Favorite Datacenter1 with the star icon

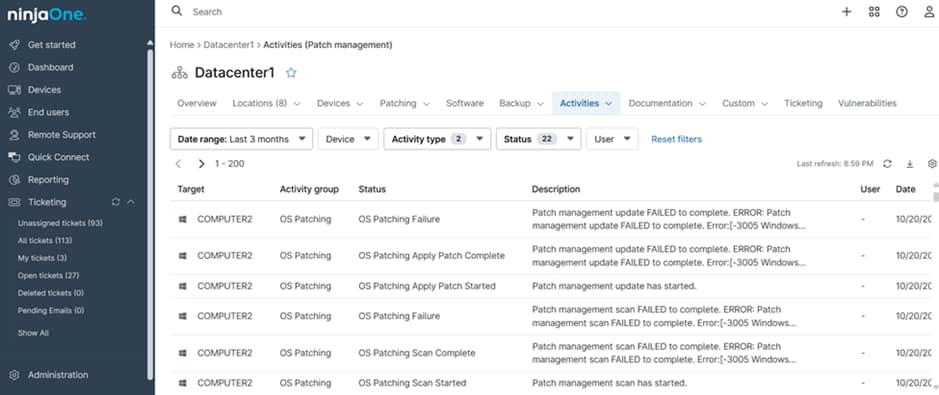pyautogui.click(x=291, y=73)
